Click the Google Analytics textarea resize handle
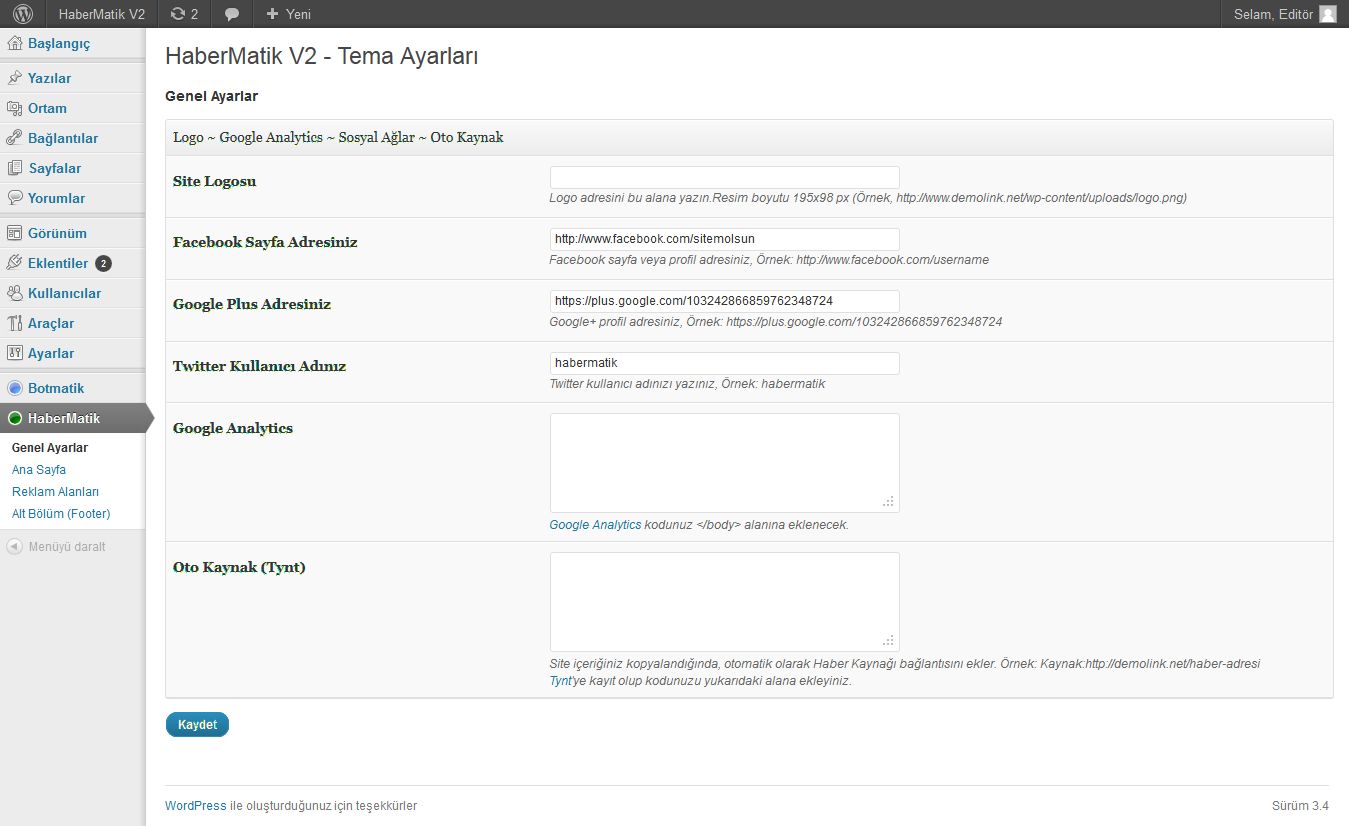 [889, 502]
